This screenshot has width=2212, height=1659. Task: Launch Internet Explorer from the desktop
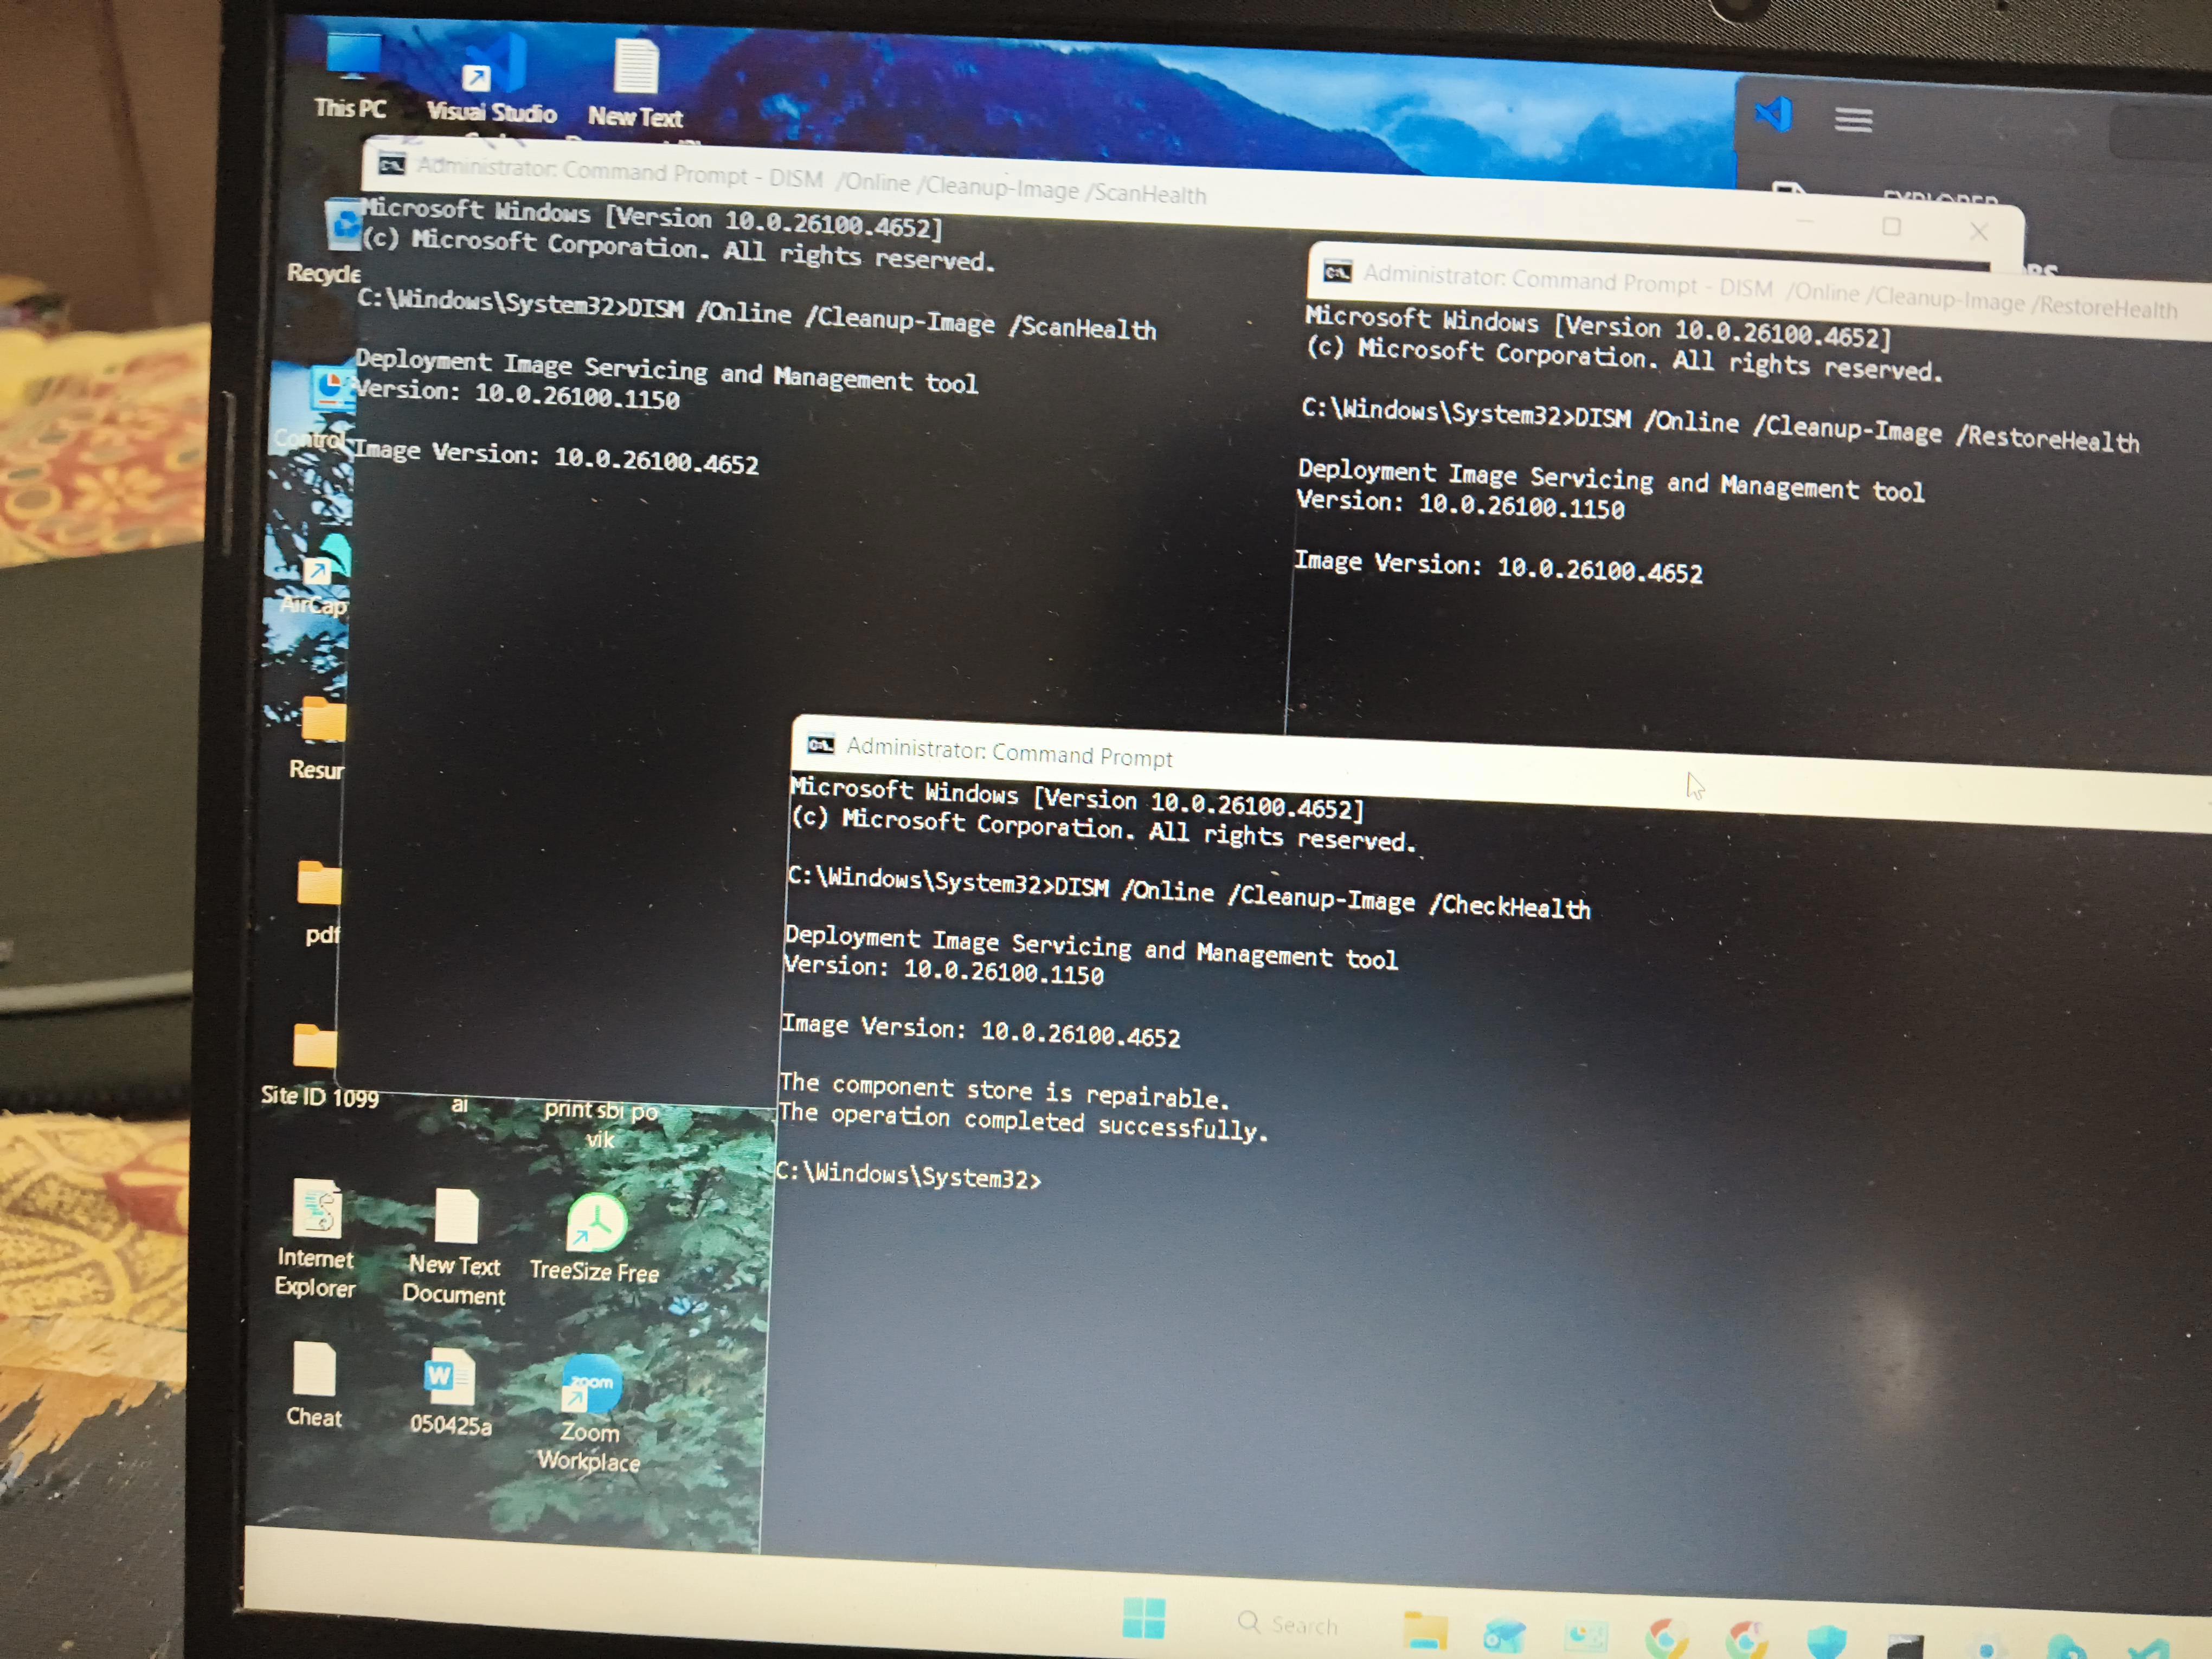coord(316,1238)
